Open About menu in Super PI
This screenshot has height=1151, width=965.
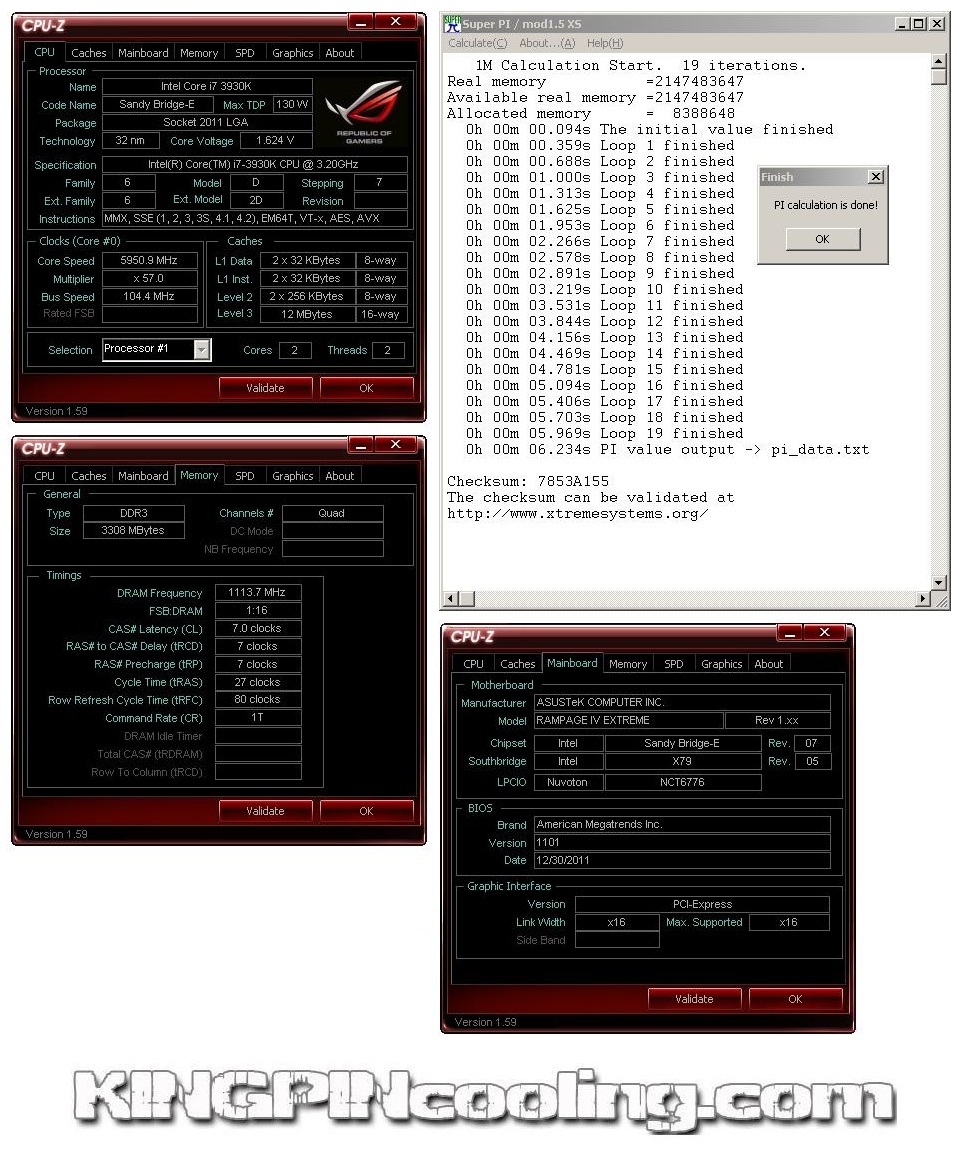coord(547,43)
